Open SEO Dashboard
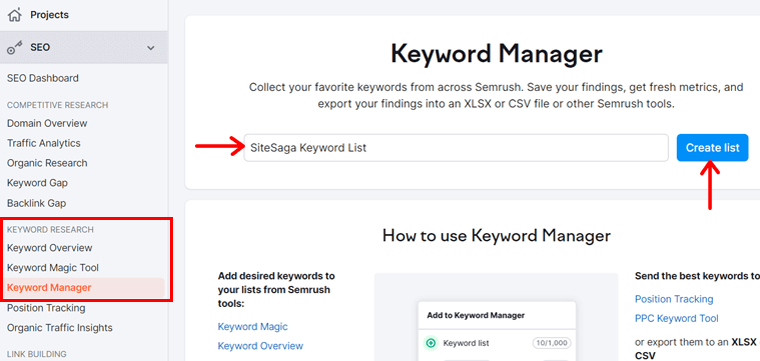 coord(43,78)
